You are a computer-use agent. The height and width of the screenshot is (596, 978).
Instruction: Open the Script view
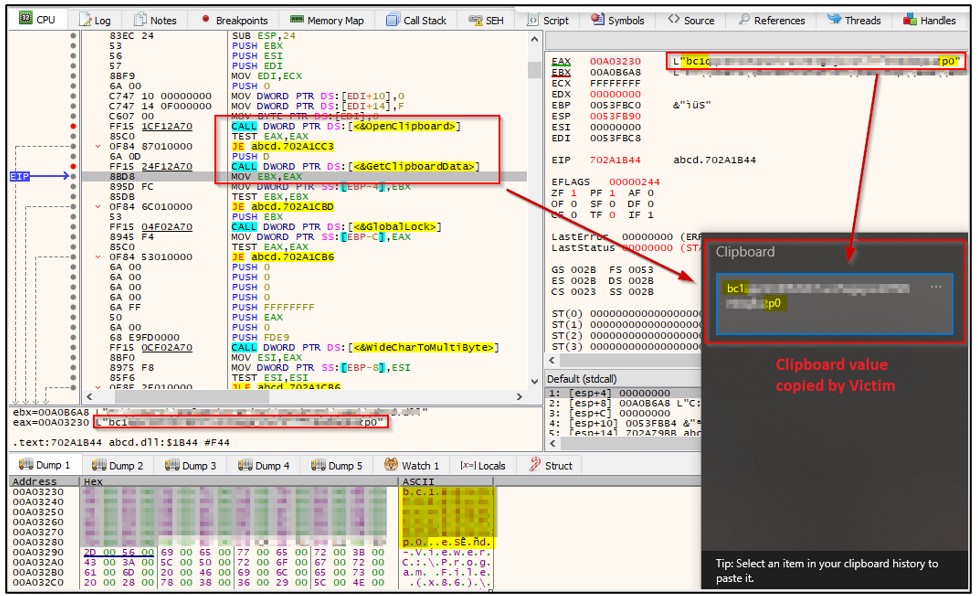coord(549,18)
